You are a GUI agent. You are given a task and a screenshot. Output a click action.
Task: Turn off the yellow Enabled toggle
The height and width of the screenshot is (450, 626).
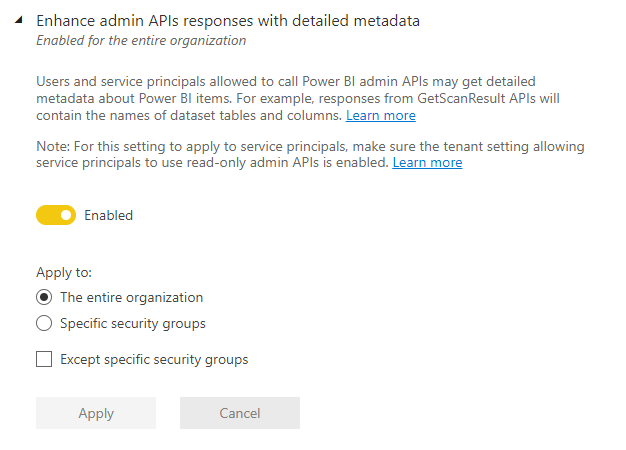pos(56,215)
